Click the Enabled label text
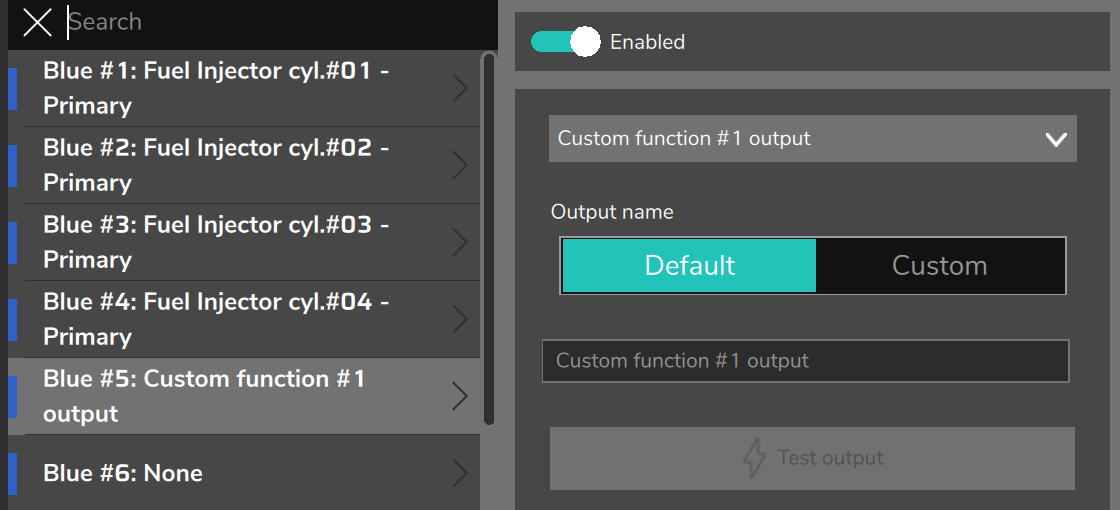Viewport: 1120px width, 510px height. (647, 42)
